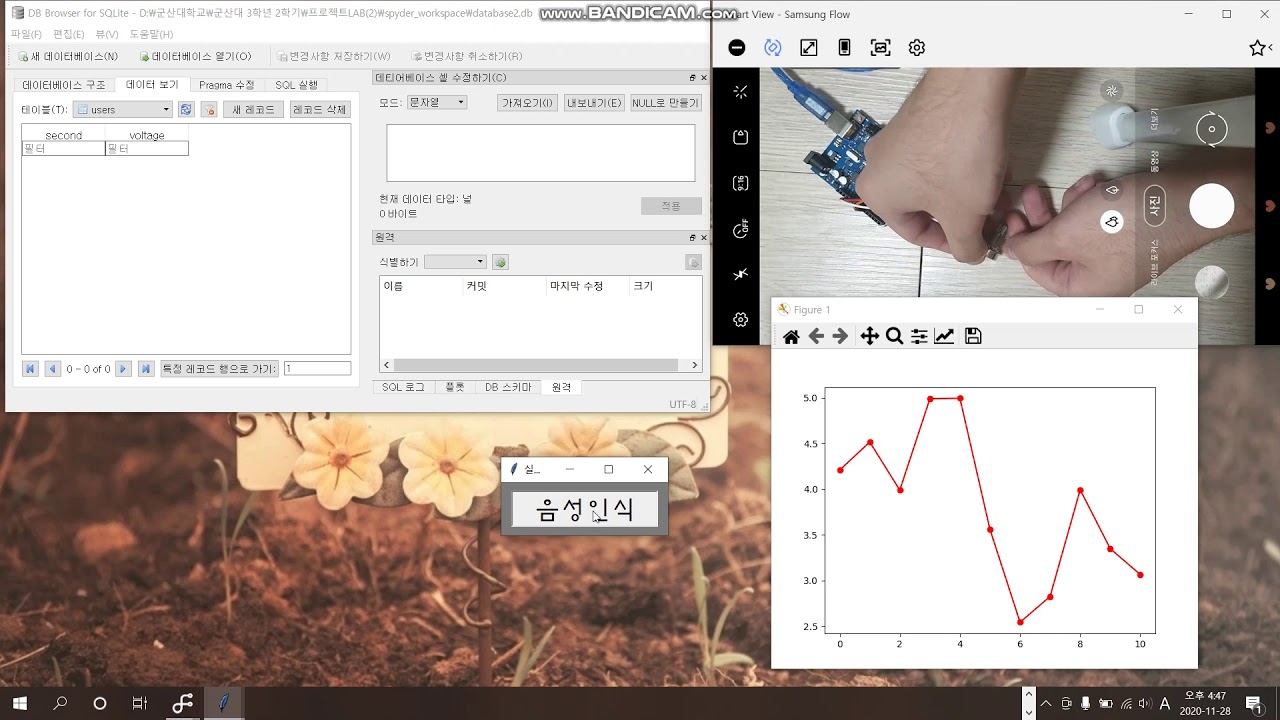Open the edit axis curve parameters icon
Screen dimensions: 1280x720
[x=944, y=337]
